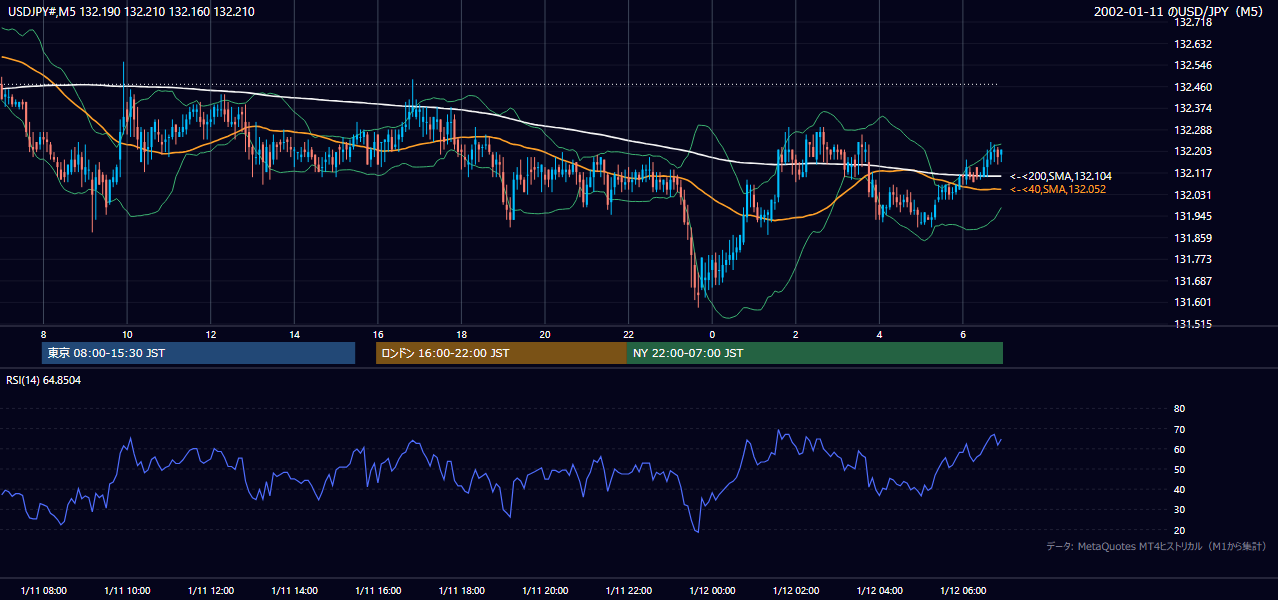Click price axis value 132.203
The height and width of the screenshot is (600, 1278).
pos(1192,151)
